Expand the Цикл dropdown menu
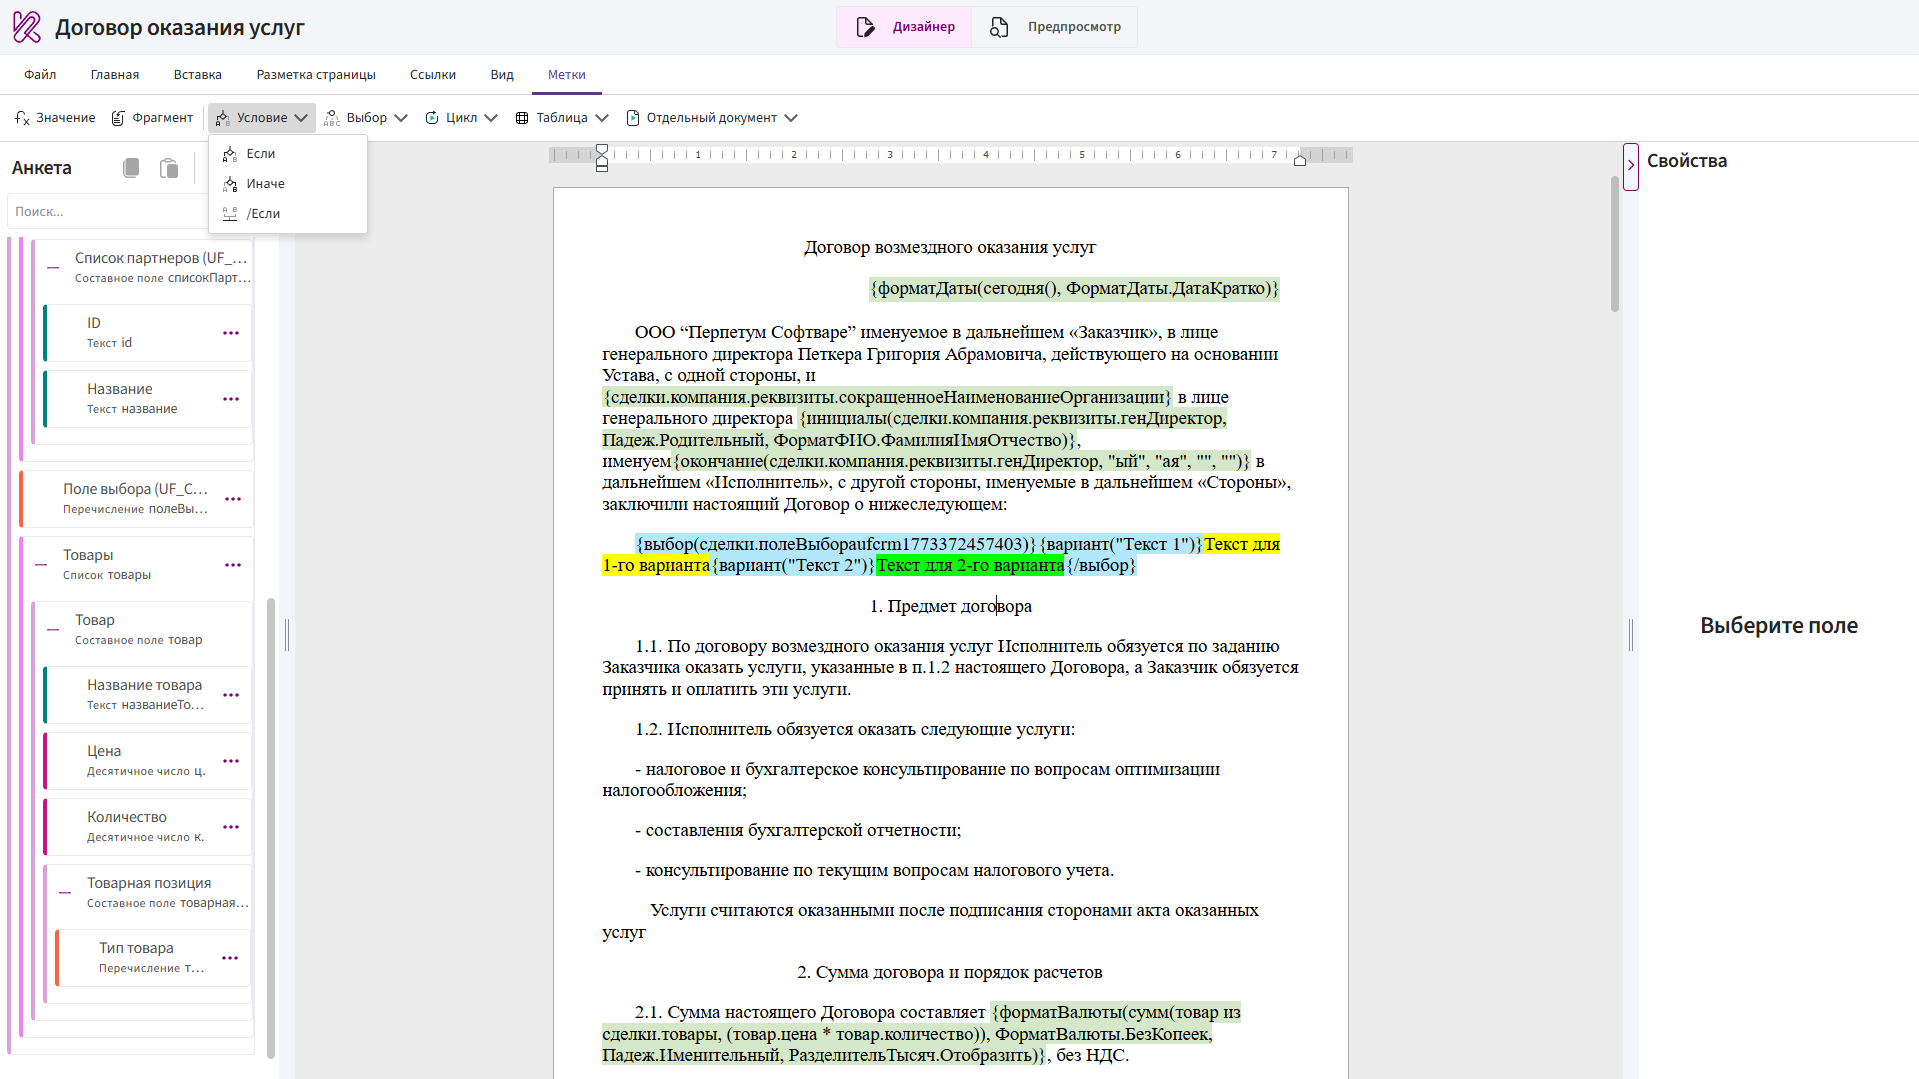 [461, 118]
